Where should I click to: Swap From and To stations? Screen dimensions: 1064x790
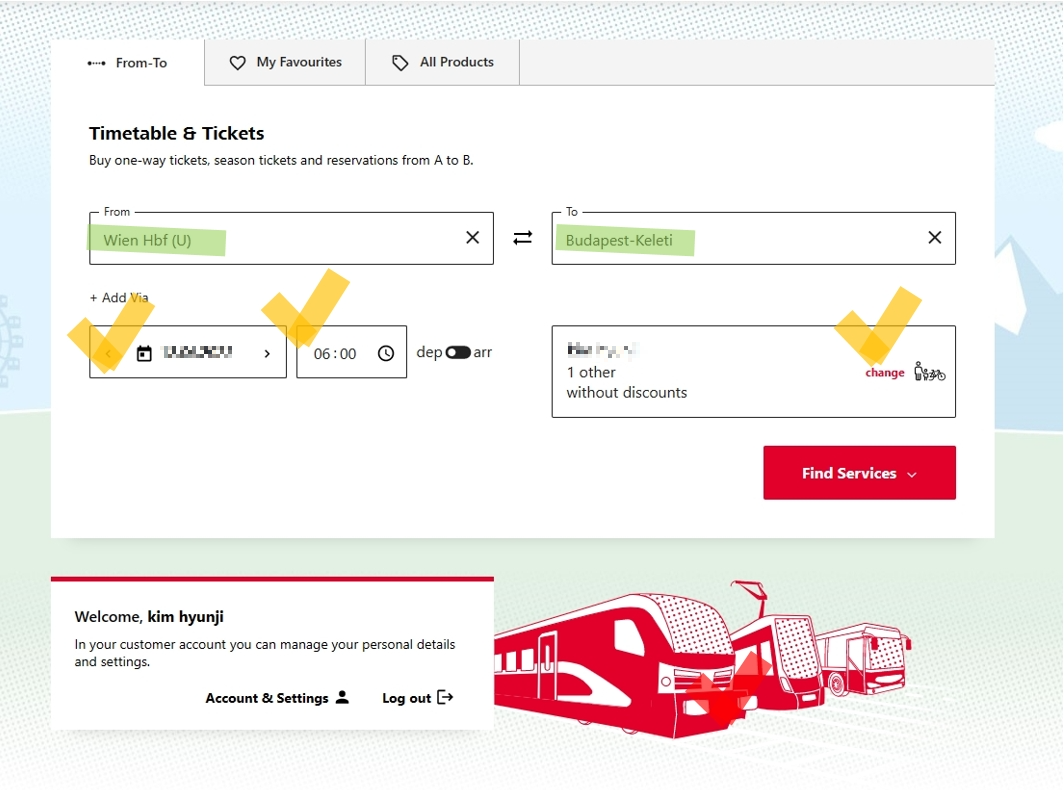(522, 238)
